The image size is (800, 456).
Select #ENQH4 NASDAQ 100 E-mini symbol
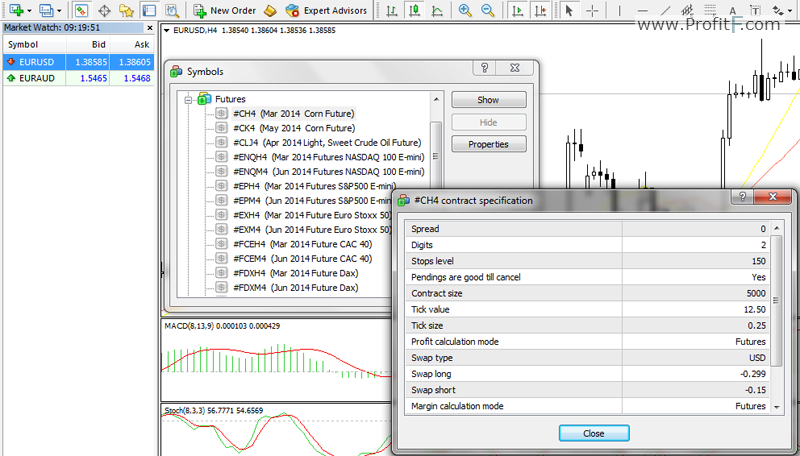click(x=329, y=157)
